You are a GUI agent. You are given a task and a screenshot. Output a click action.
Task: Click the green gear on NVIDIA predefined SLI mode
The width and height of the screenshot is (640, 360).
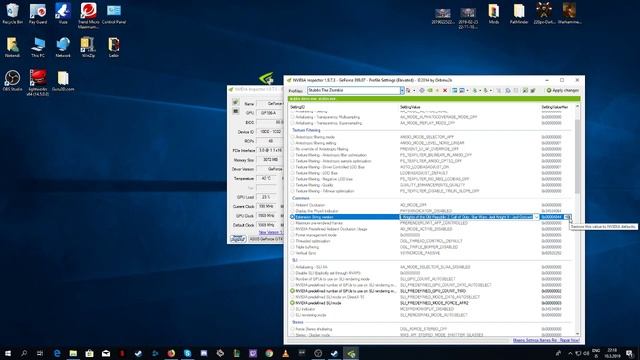click(292, 303)
